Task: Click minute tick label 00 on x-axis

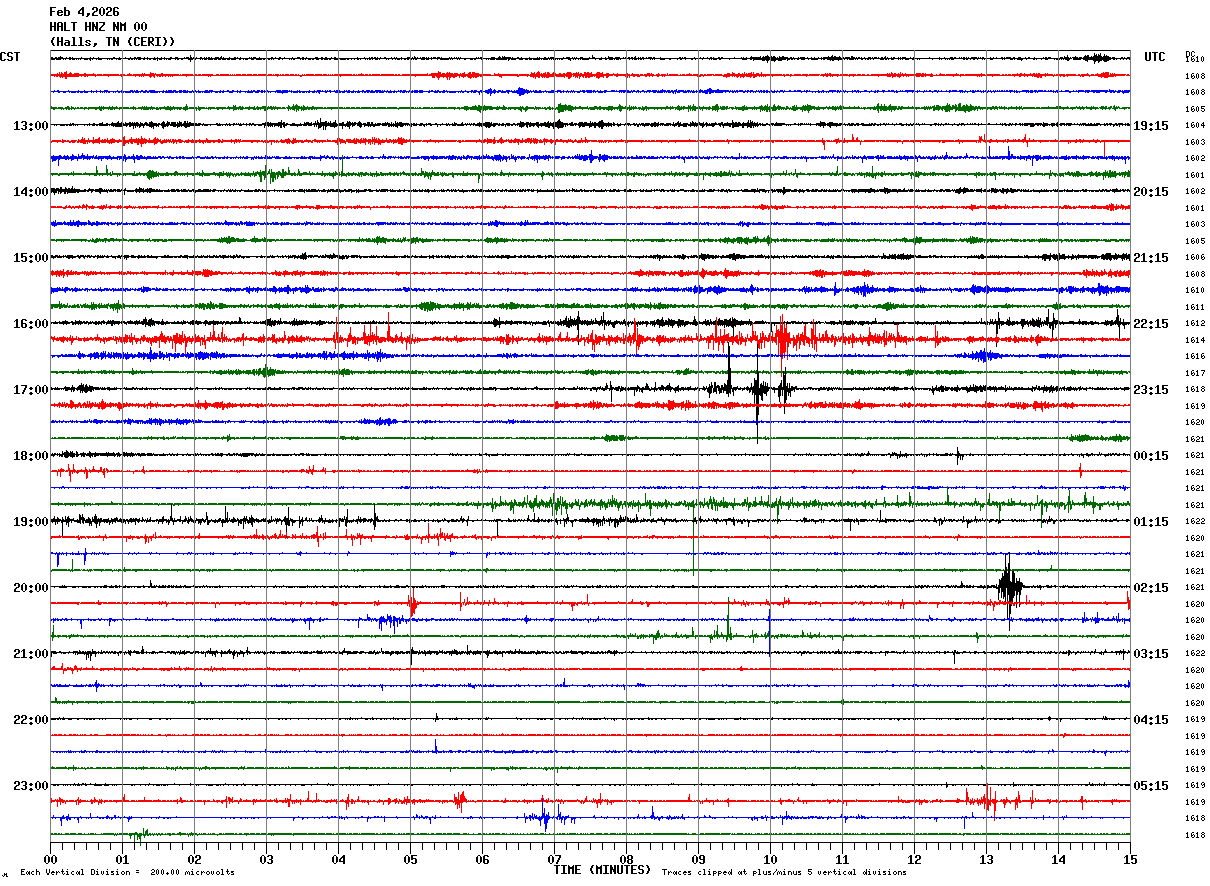Action: pyautogui.click(x=51, y=859)
